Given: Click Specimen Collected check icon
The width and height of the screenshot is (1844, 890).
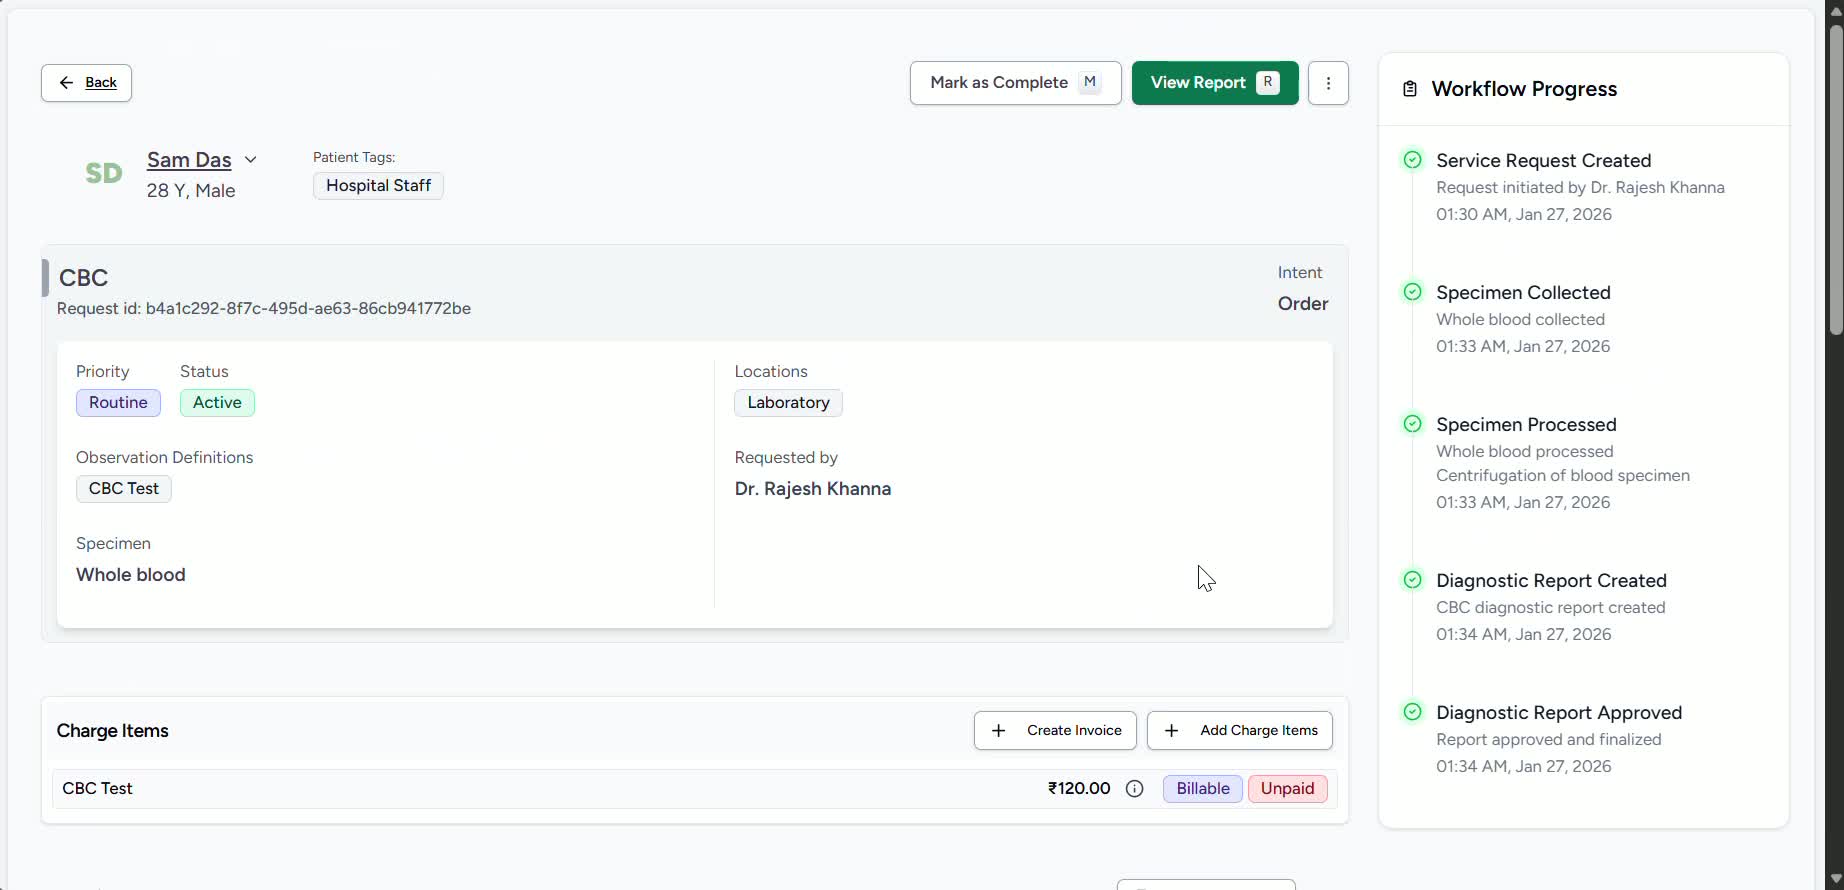Looking at the screenshot, I should 1412,292.
